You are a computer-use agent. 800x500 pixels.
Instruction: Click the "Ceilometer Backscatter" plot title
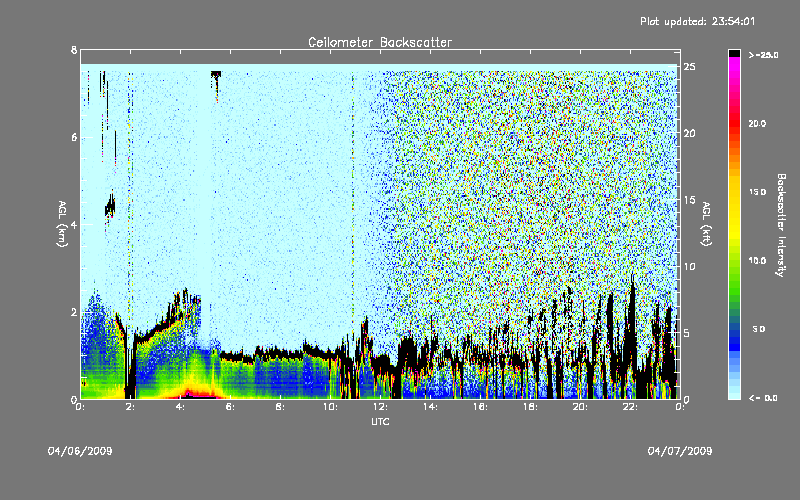[380, 42]
